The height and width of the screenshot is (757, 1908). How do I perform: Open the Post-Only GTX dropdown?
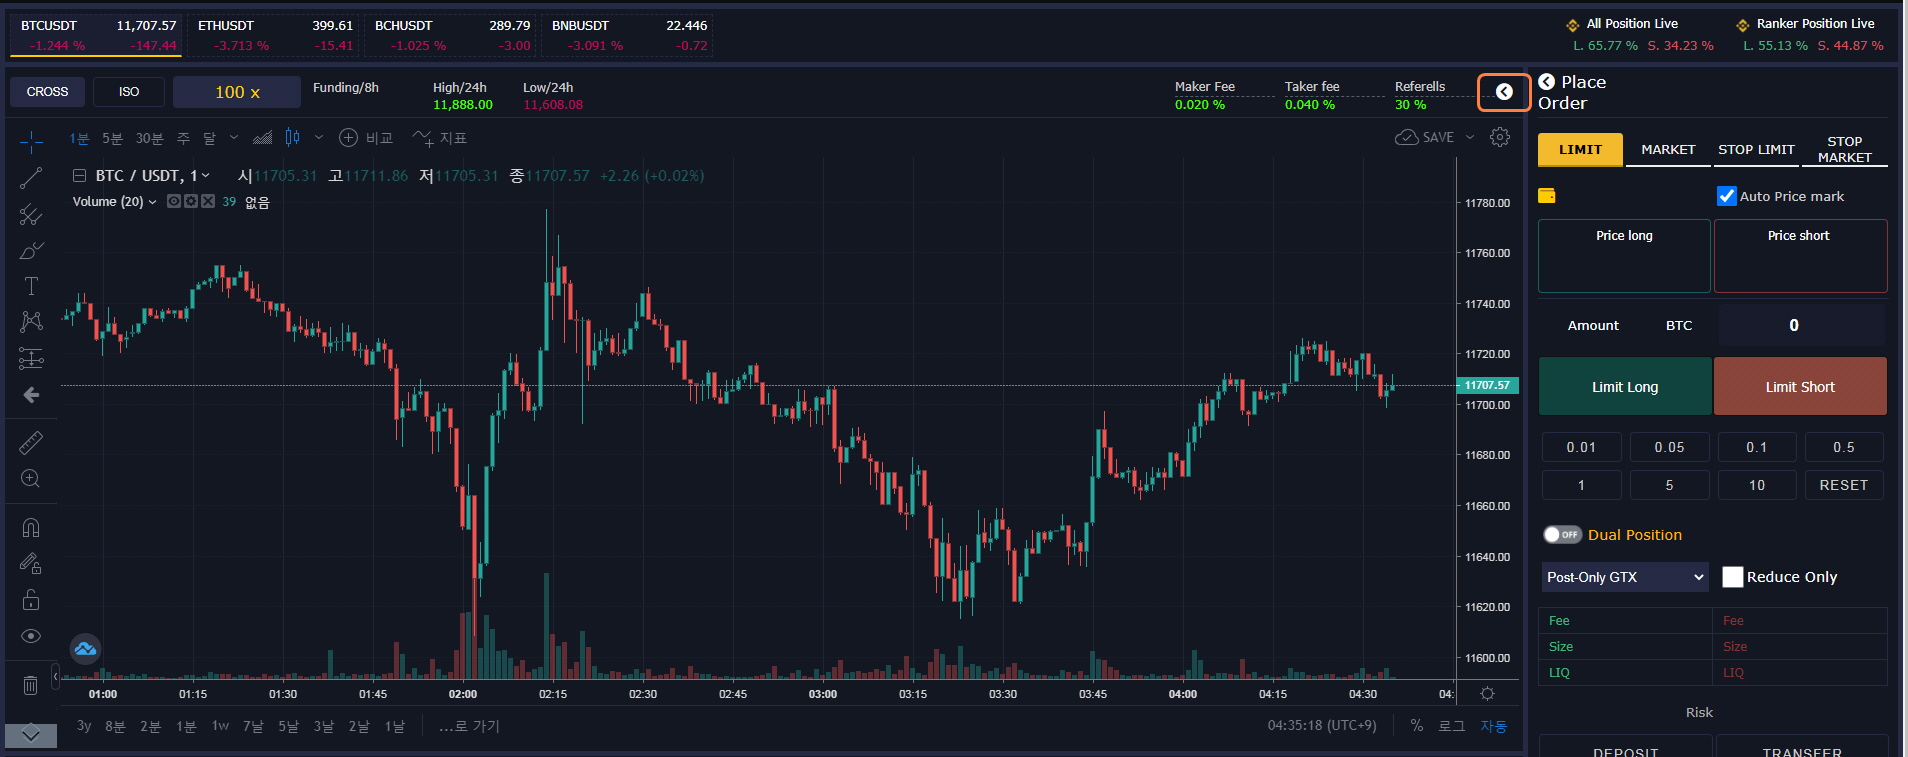pyautogui.click(x=1624, y=577)
